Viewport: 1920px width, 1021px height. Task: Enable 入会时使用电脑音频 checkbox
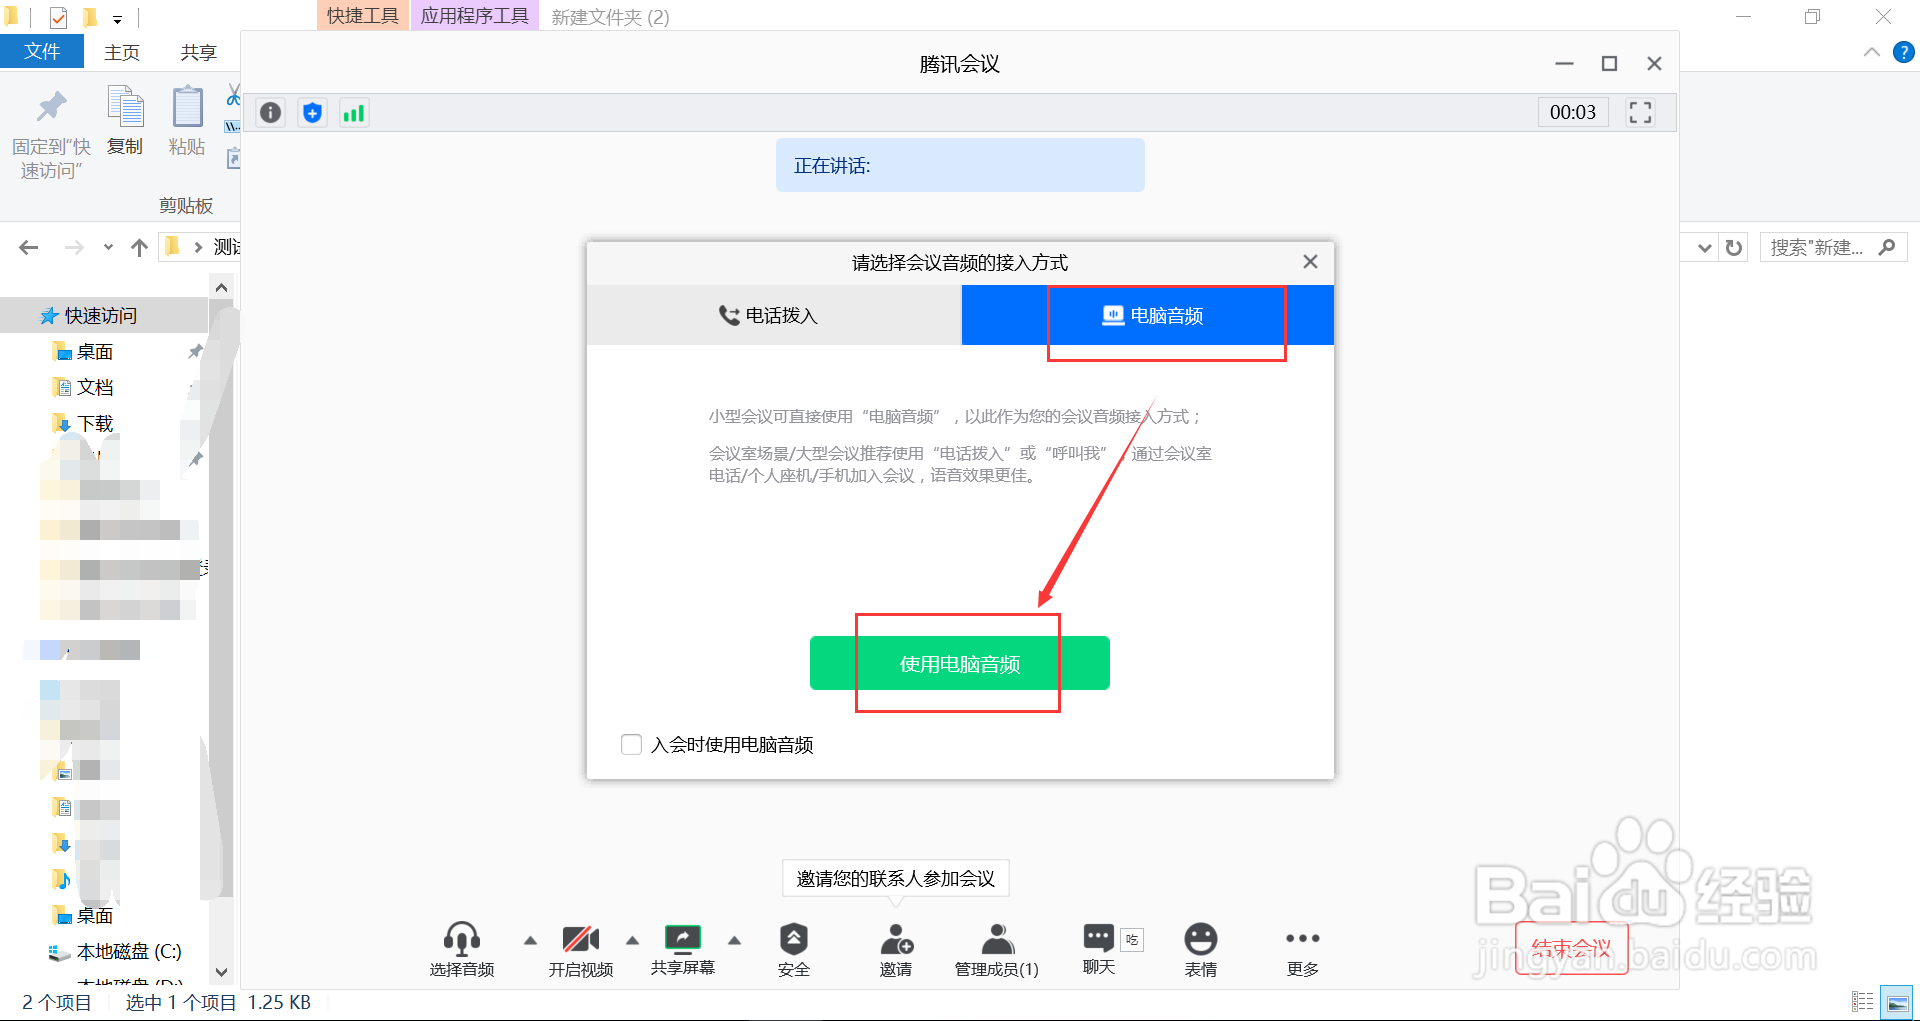coord(631,744)
